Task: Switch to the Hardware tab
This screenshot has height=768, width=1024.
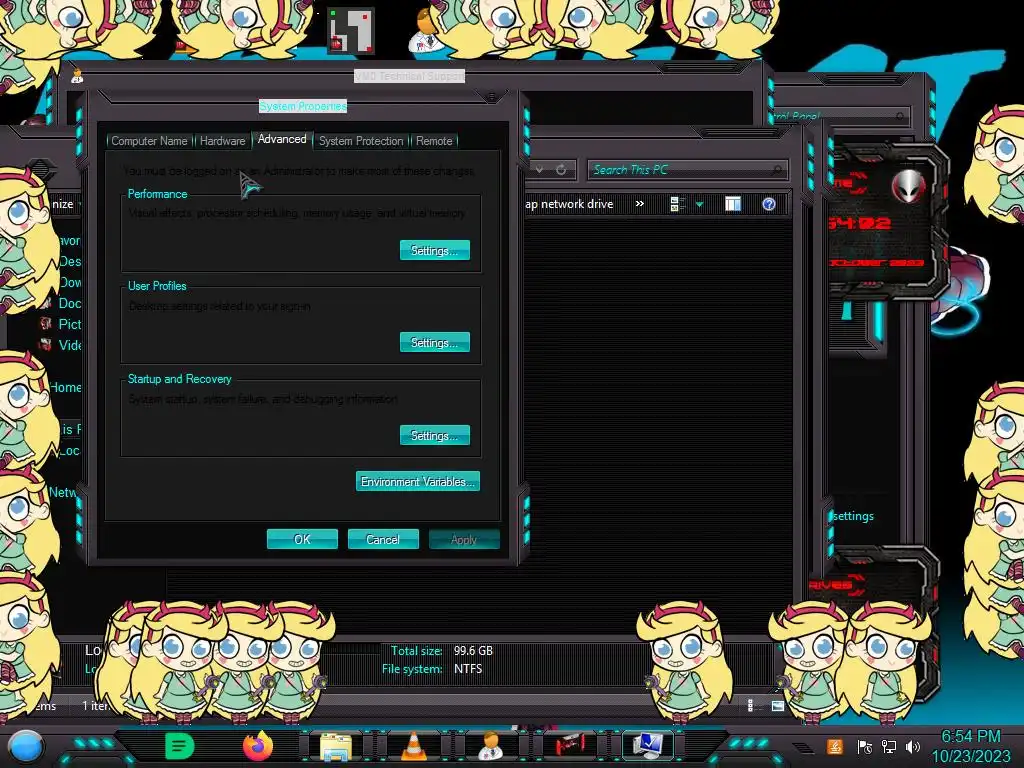Action: [223, 141]
